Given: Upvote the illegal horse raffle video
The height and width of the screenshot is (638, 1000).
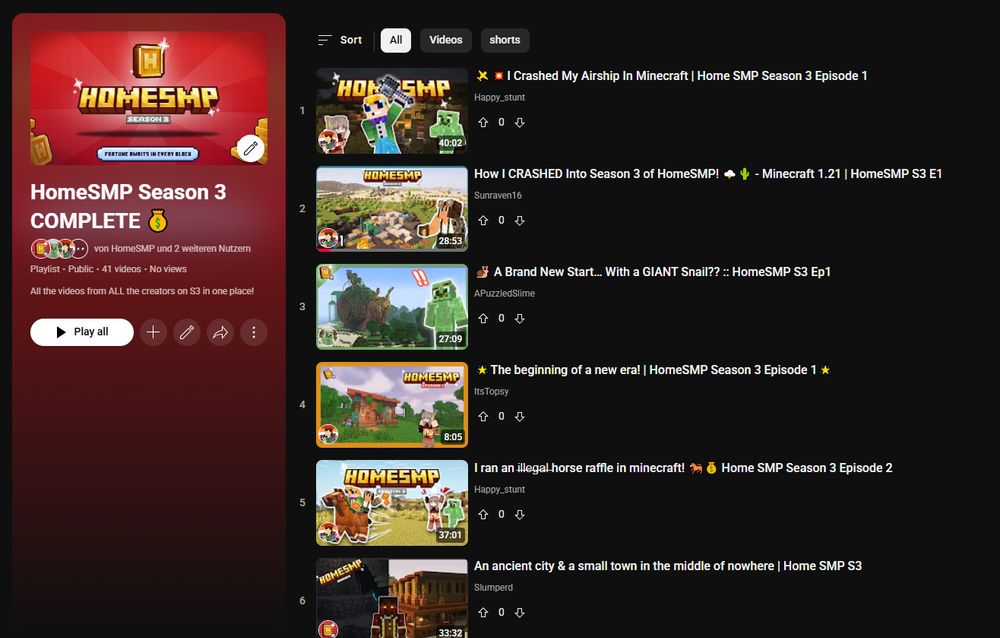Looking at the screenshot, I should tap(483, 514).
